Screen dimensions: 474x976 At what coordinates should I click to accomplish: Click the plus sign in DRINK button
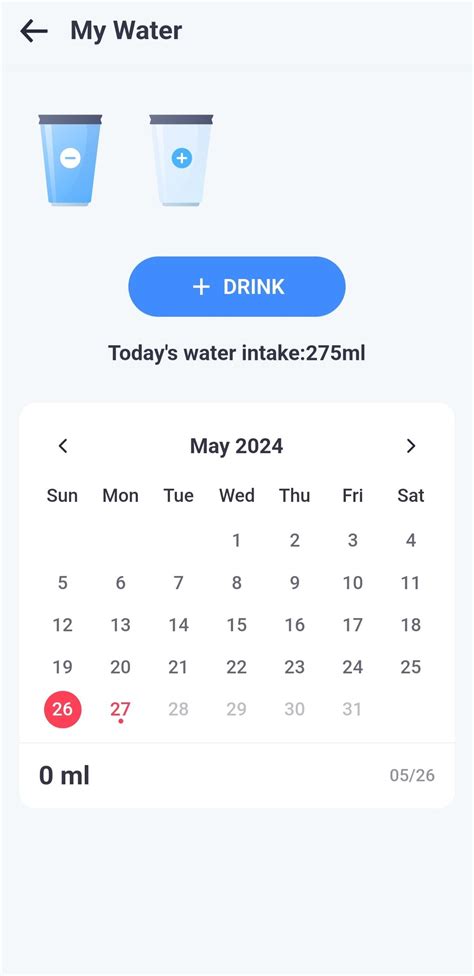tap(201, 287)
